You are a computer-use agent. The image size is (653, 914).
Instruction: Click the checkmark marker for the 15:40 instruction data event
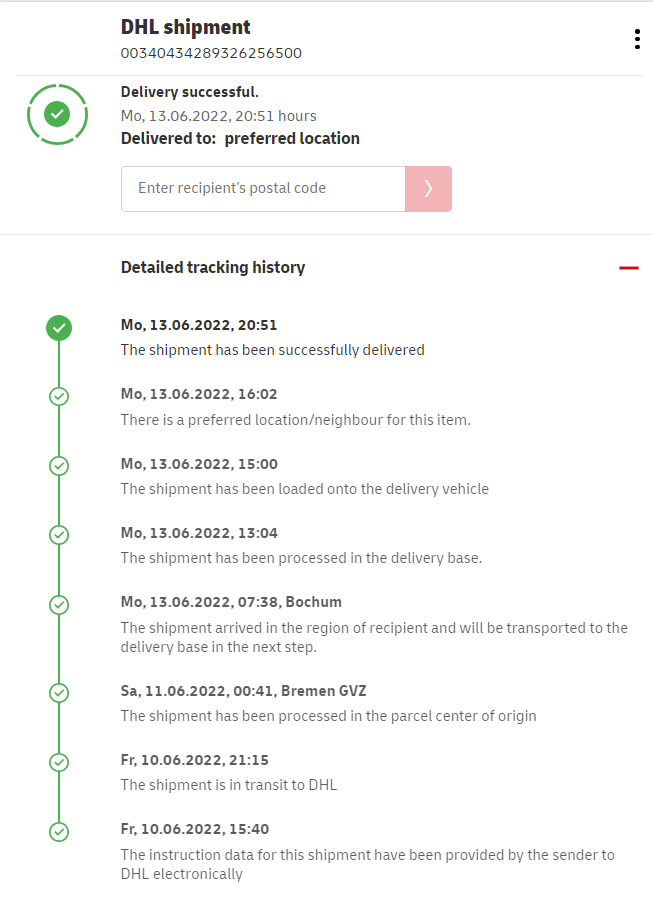59,831
